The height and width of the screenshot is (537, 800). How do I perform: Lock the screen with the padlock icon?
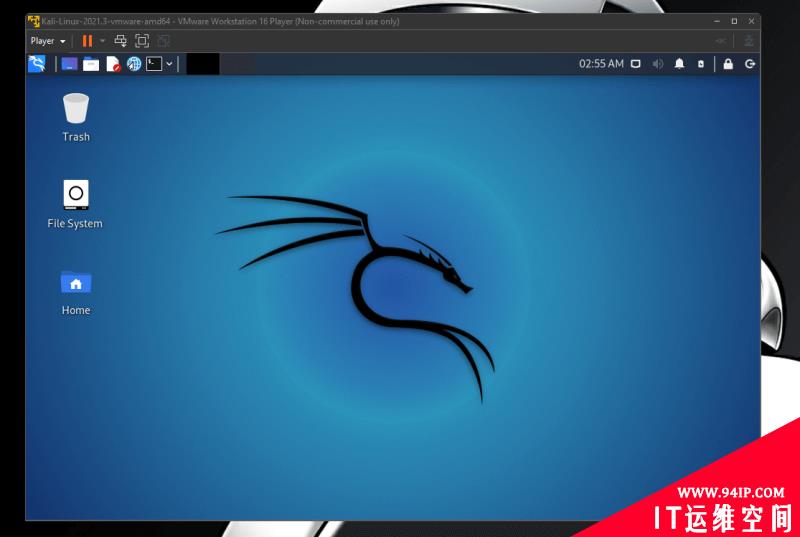(728, 64)
